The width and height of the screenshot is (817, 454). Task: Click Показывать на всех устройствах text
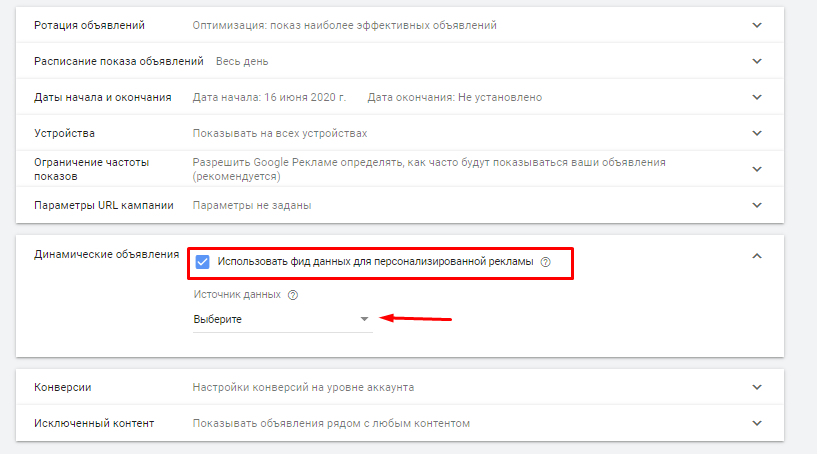(x=280, y=133)
